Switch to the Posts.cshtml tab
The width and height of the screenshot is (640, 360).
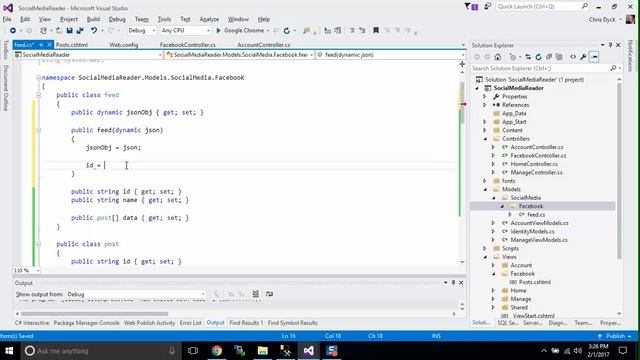click(72, 45)
